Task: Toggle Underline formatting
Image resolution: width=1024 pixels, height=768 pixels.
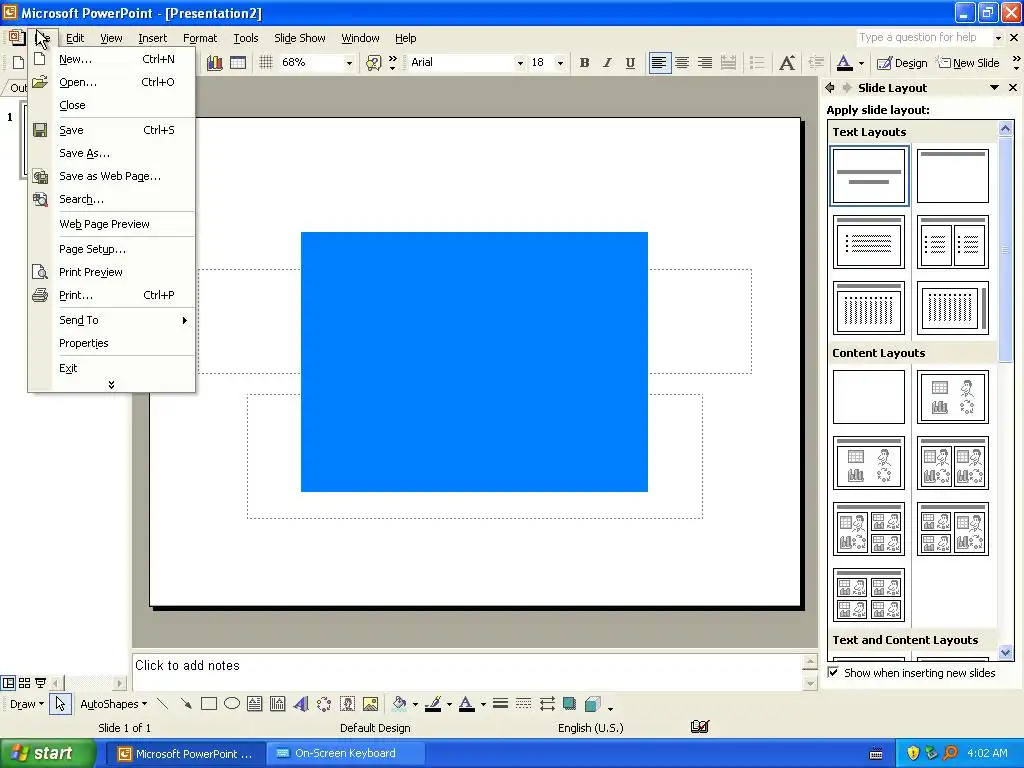Action: click(x=630, y=63)
